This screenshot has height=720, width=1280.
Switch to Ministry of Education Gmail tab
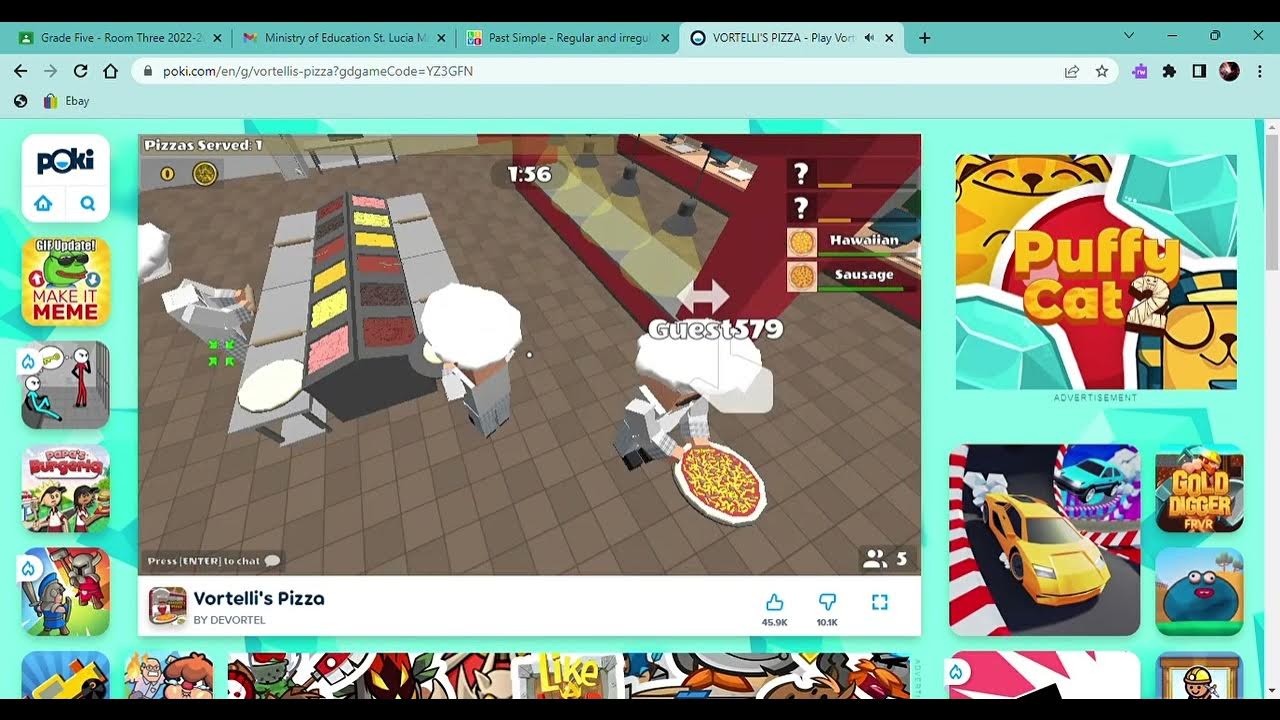pyautogui.click(x=344, y=38)
